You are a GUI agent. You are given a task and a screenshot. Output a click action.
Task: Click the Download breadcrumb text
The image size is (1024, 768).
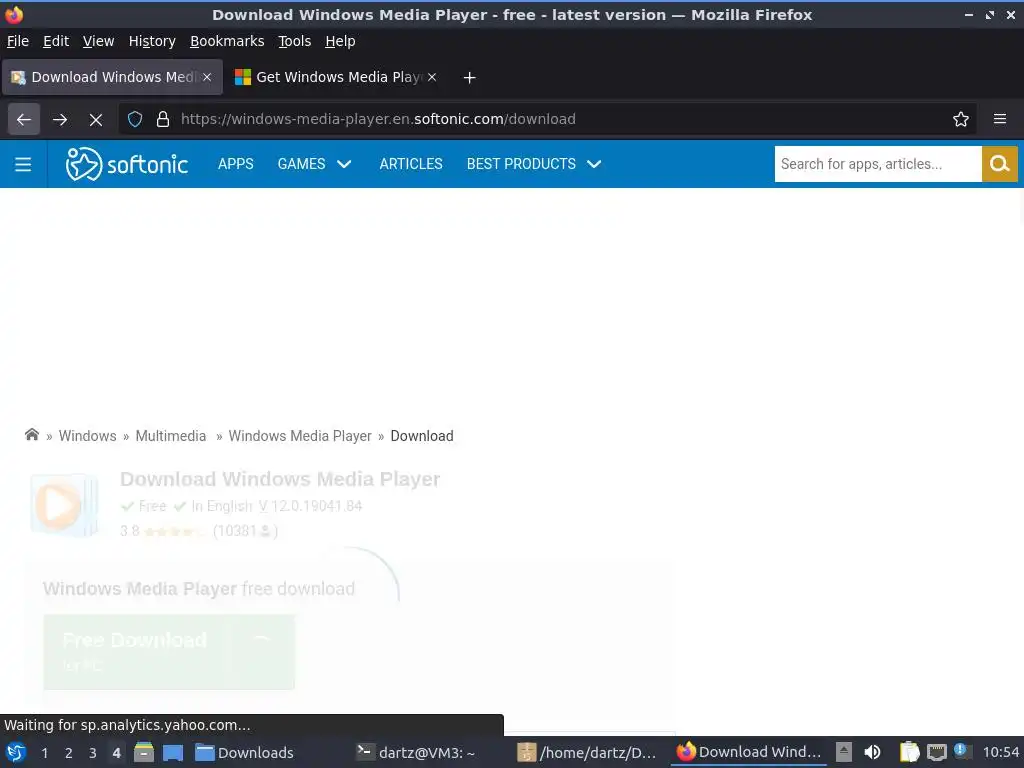(x=422, y=436)
